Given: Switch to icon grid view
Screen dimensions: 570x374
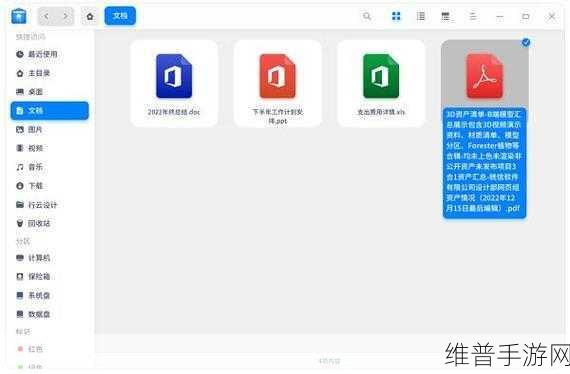Looking at the screenshot, I should pyautogui.click(x=396, y=16).
